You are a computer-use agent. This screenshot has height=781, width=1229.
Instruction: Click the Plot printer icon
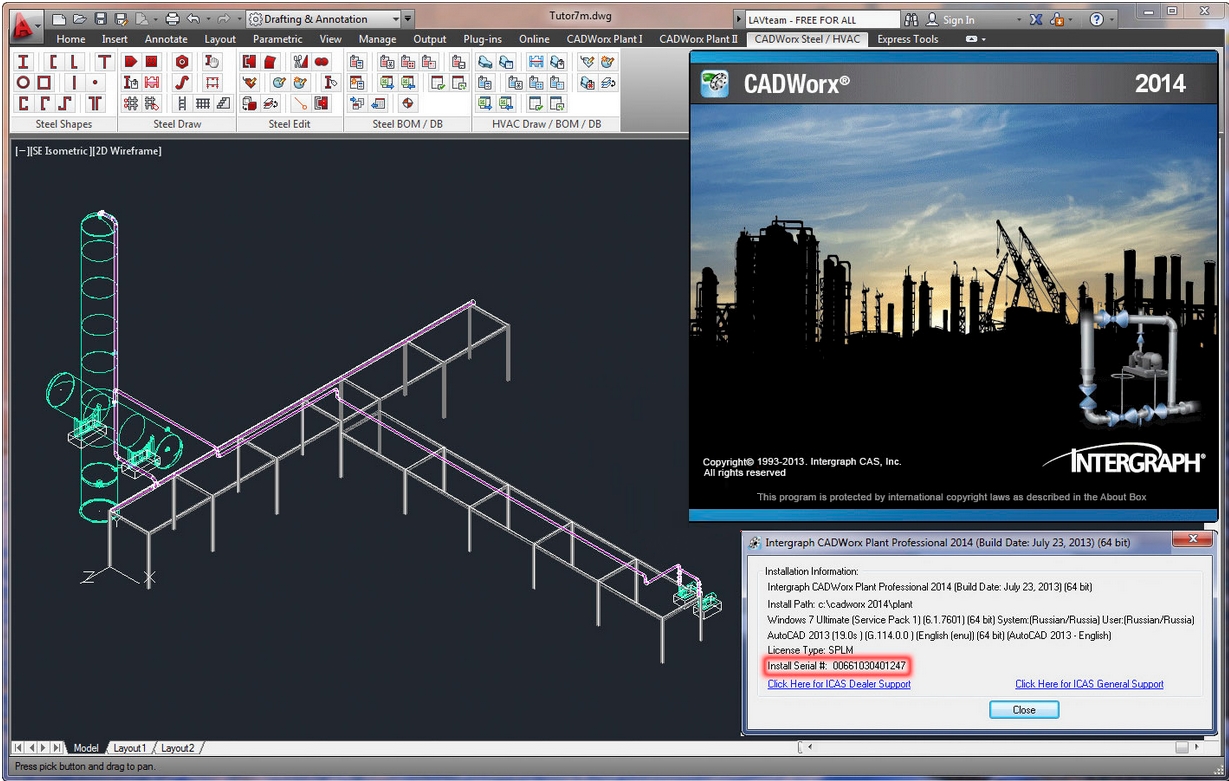(x=172, y=19)
